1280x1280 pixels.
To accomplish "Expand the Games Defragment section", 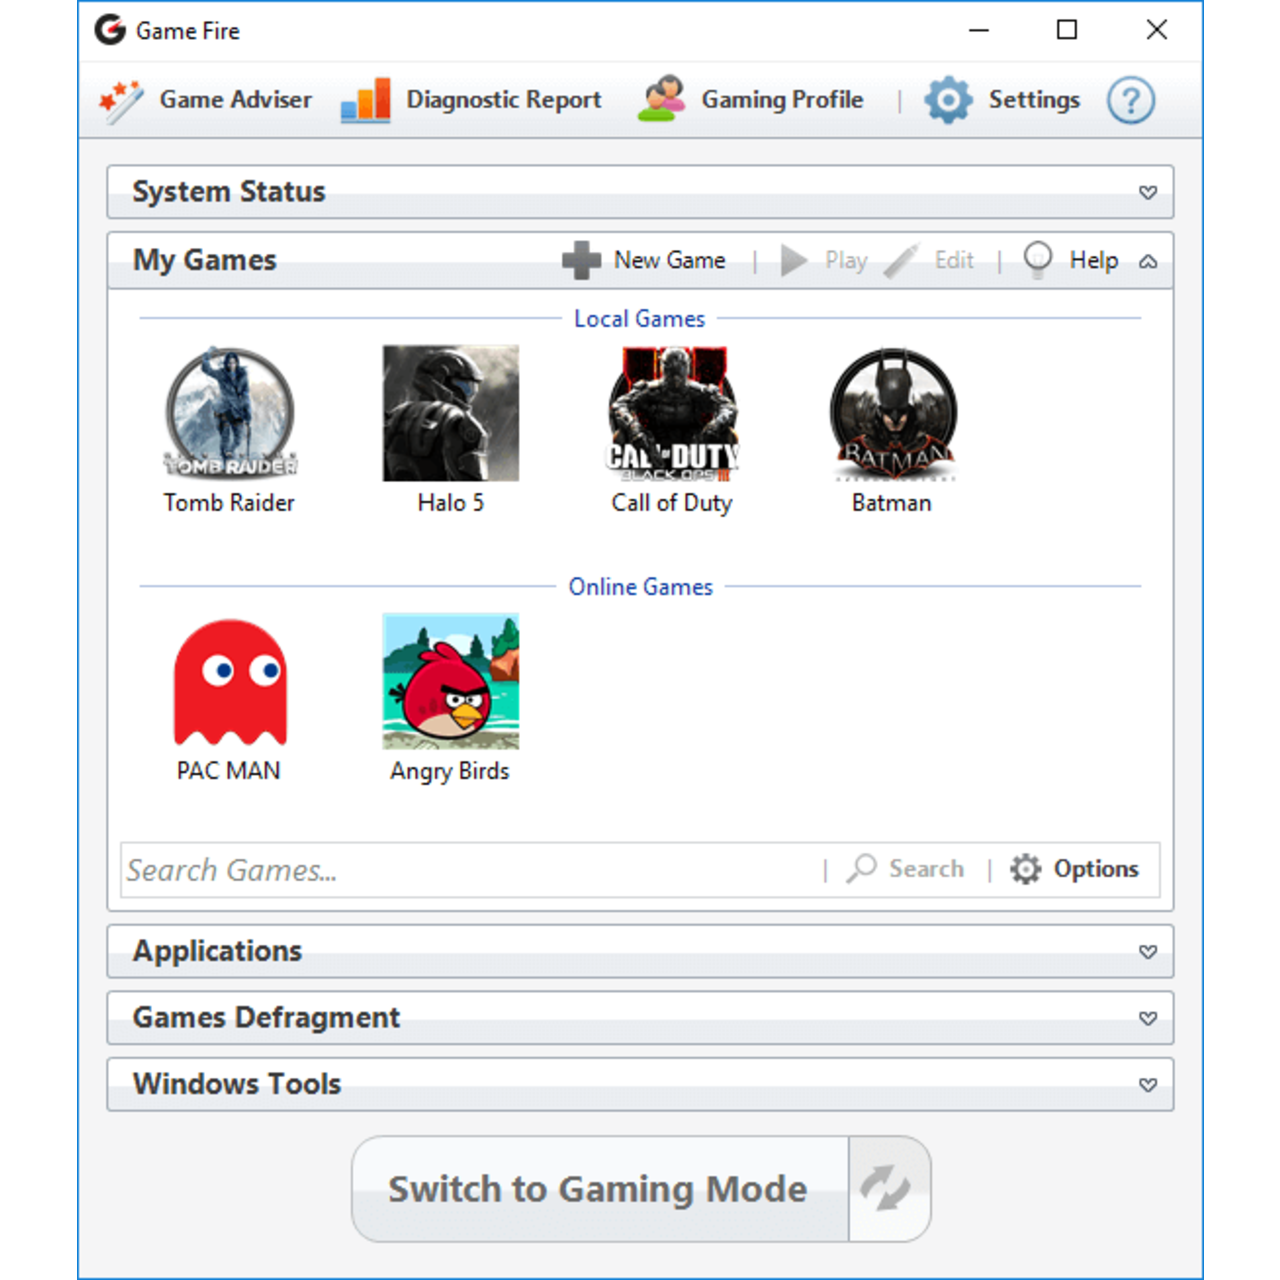I will coord(1148,1018).
